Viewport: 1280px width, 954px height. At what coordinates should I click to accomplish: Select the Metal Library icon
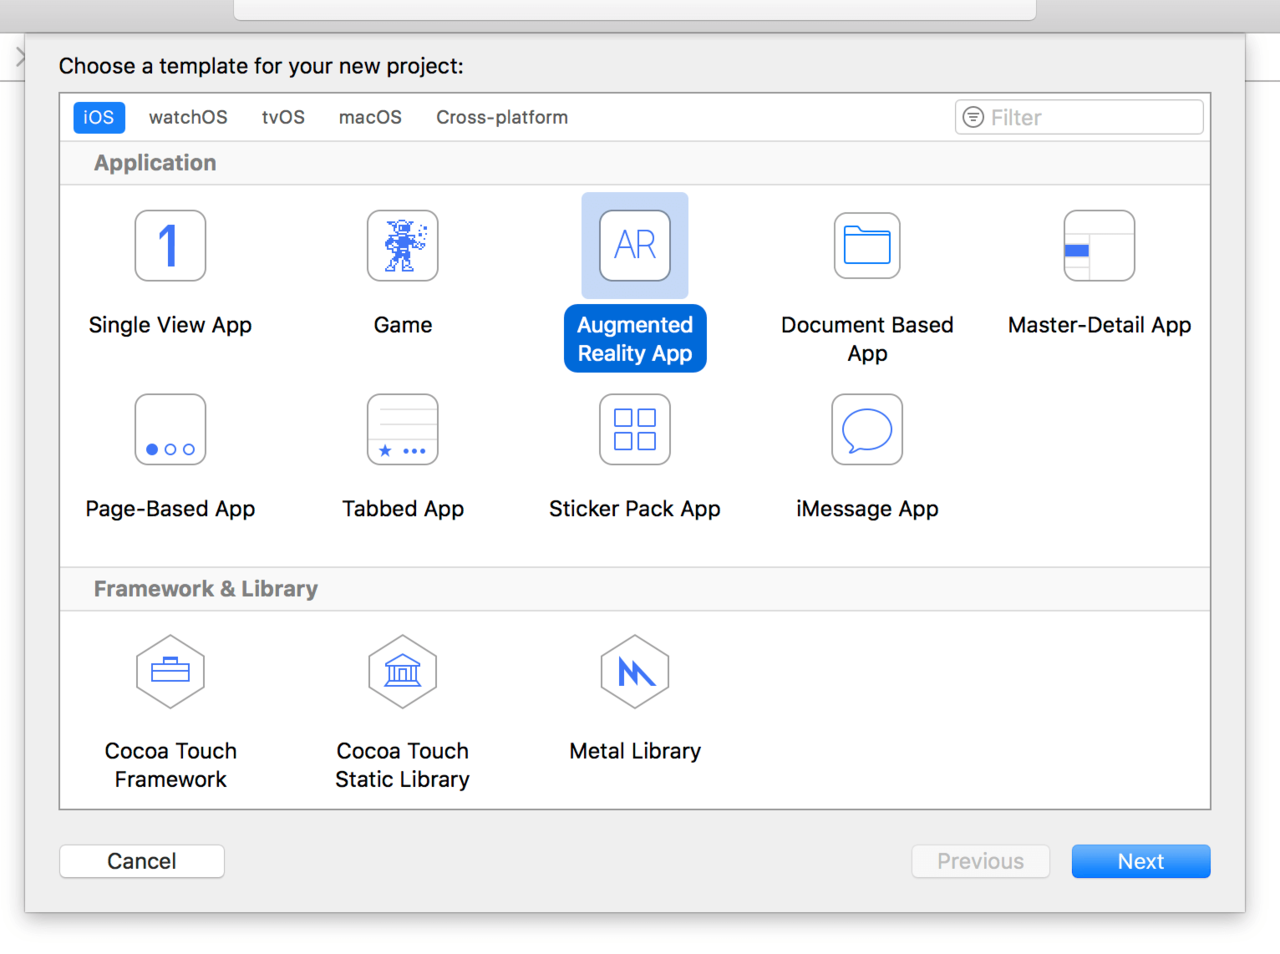tap(635, 671)
